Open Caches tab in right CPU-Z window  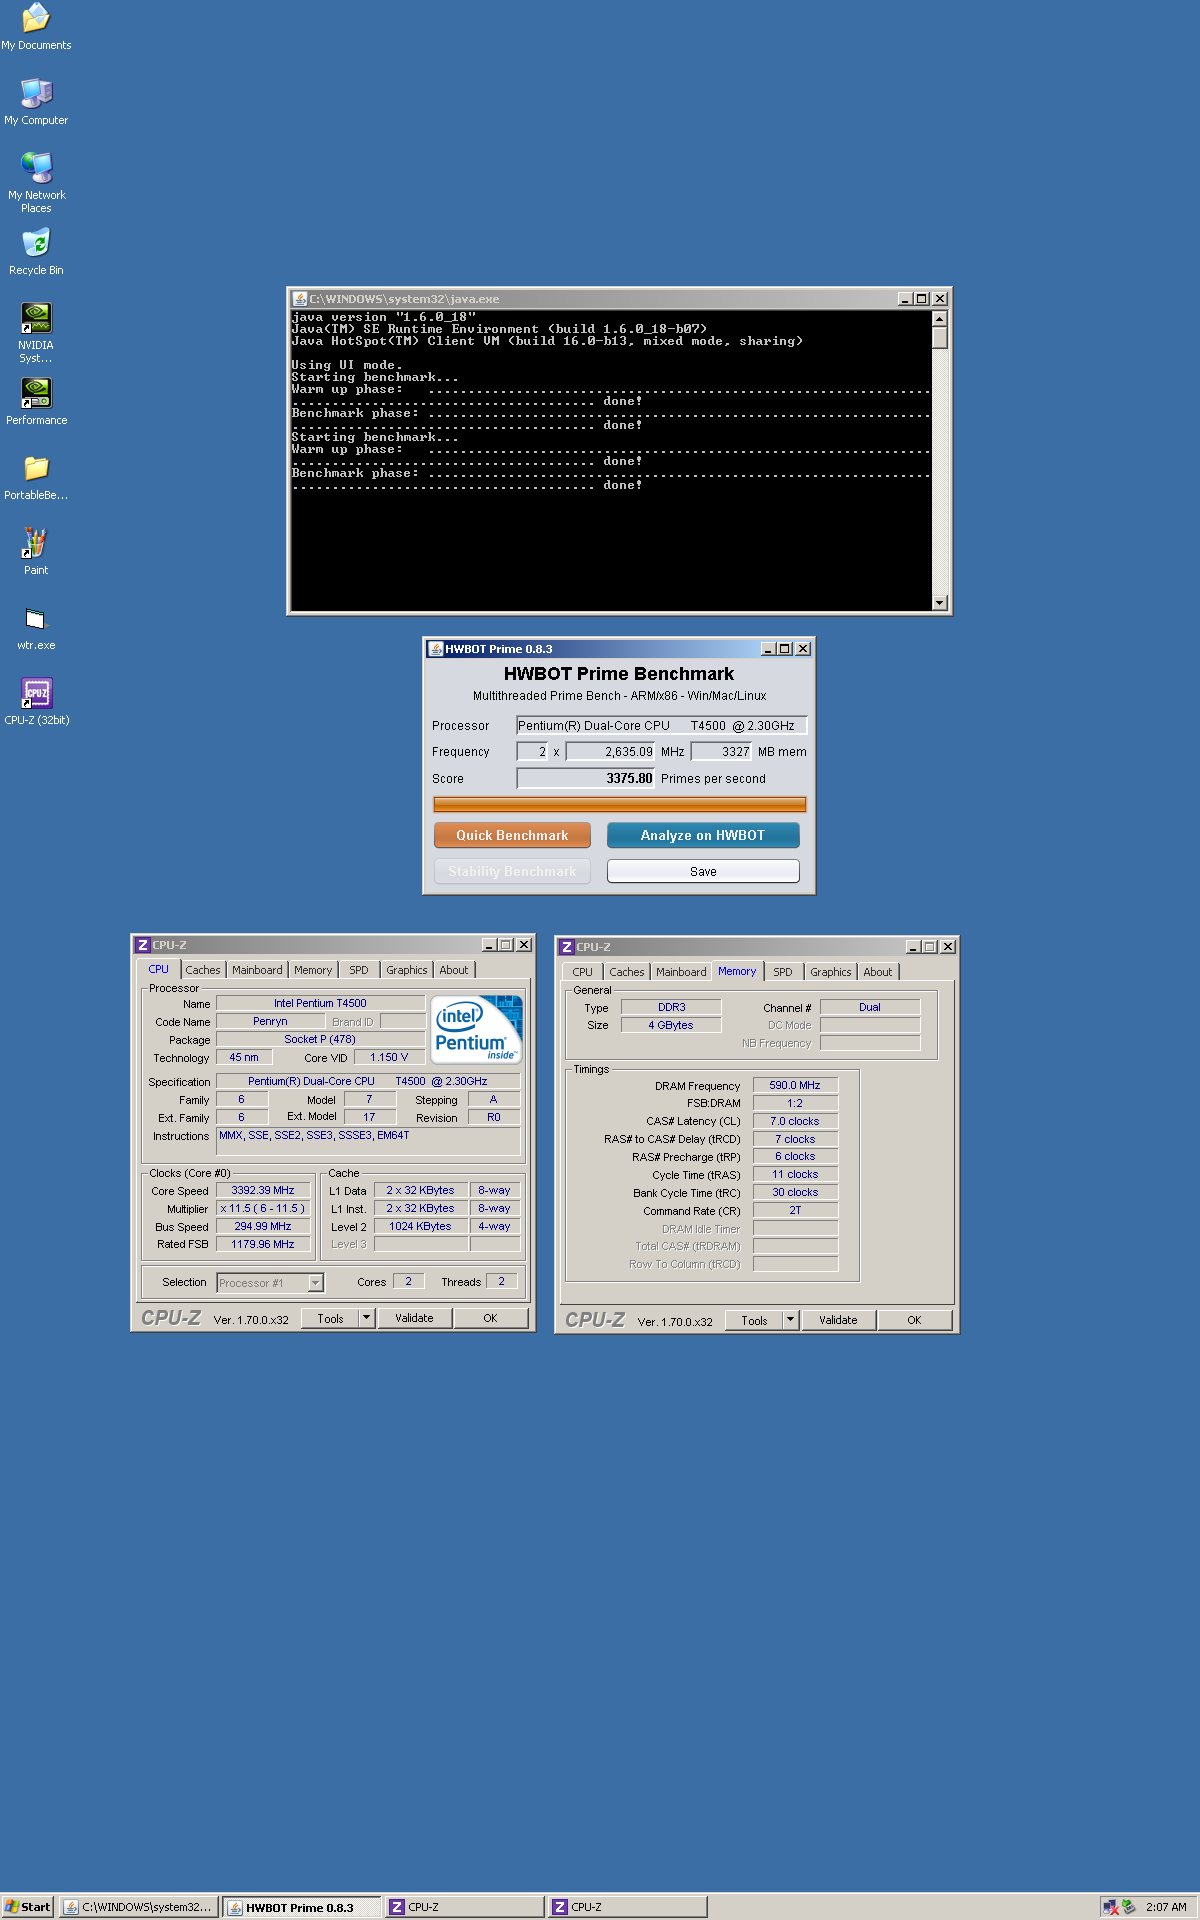click(x=627, y=972)
